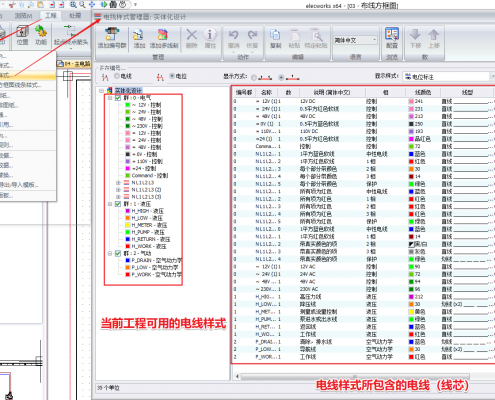Toggle checkbox for group 0 电气
Viewport: 495px width, 400px height.
point(118,98)
